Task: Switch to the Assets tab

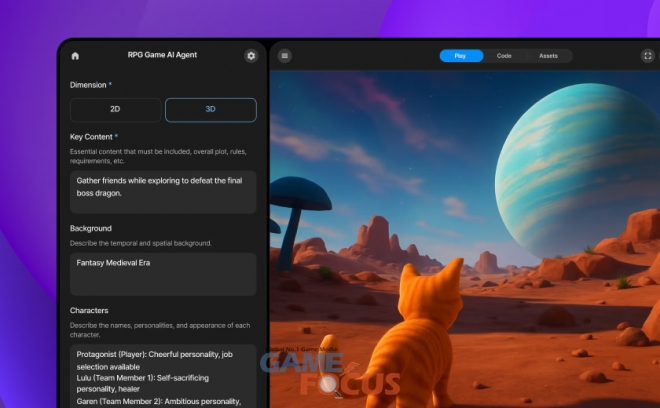Action: tap(548, 56)
